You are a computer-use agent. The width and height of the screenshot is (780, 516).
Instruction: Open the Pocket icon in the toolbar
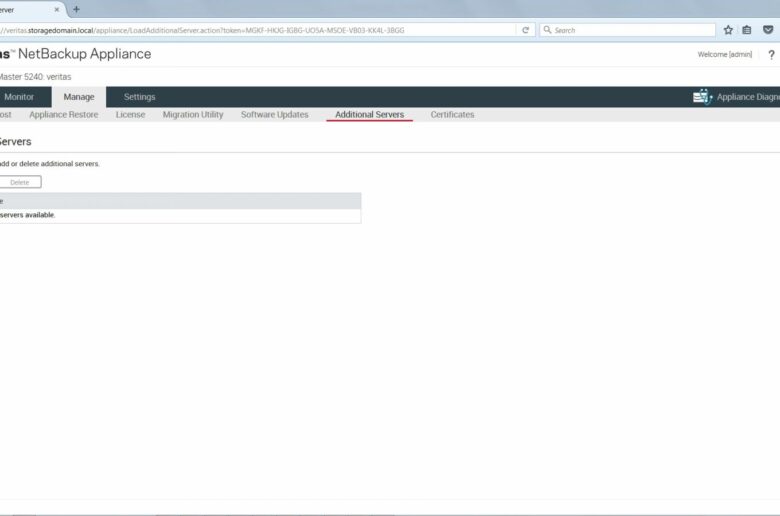click(x=768, y=30)
